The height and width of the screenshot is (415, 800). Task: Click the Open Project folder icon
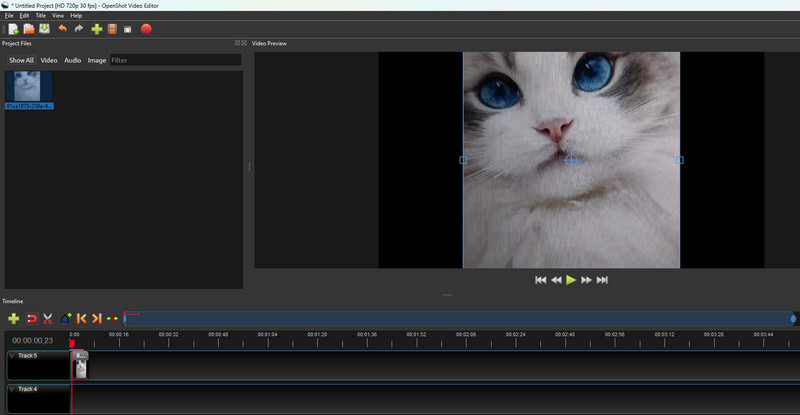(29, 29)
